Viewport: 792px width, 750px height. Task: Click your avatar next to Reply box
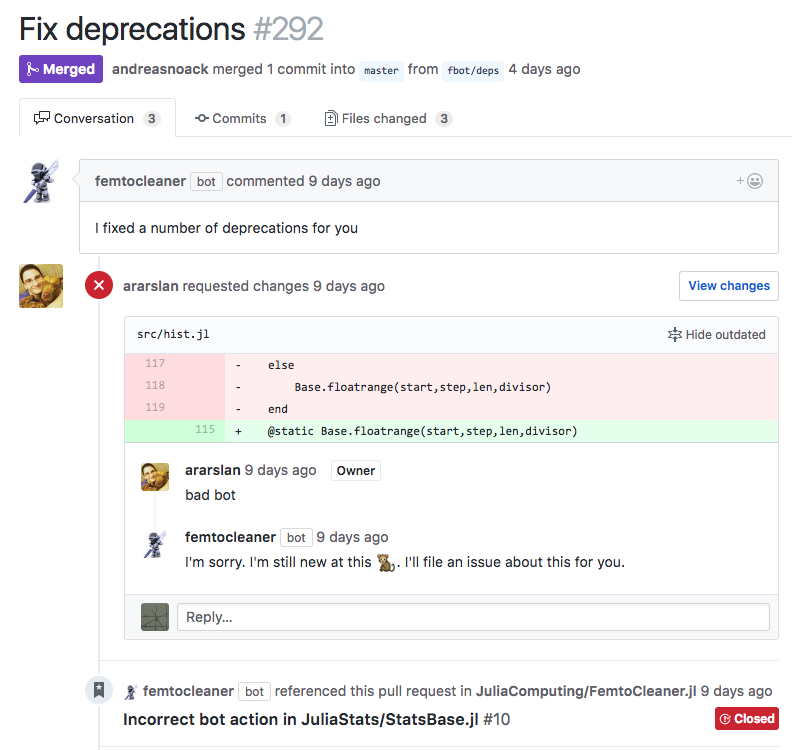tap(155, 617)
